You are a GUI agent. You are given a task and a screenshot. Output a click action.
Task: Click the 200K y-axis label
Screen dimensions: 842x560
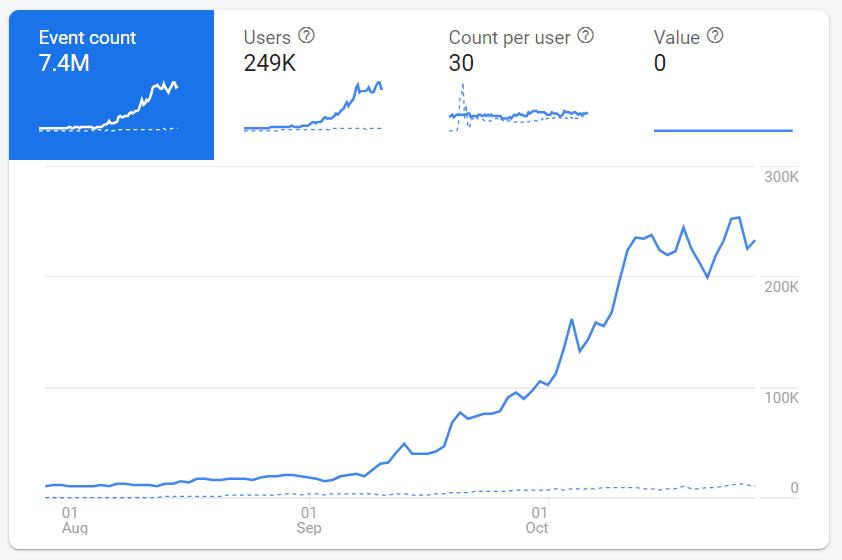(x=781, y=287)
